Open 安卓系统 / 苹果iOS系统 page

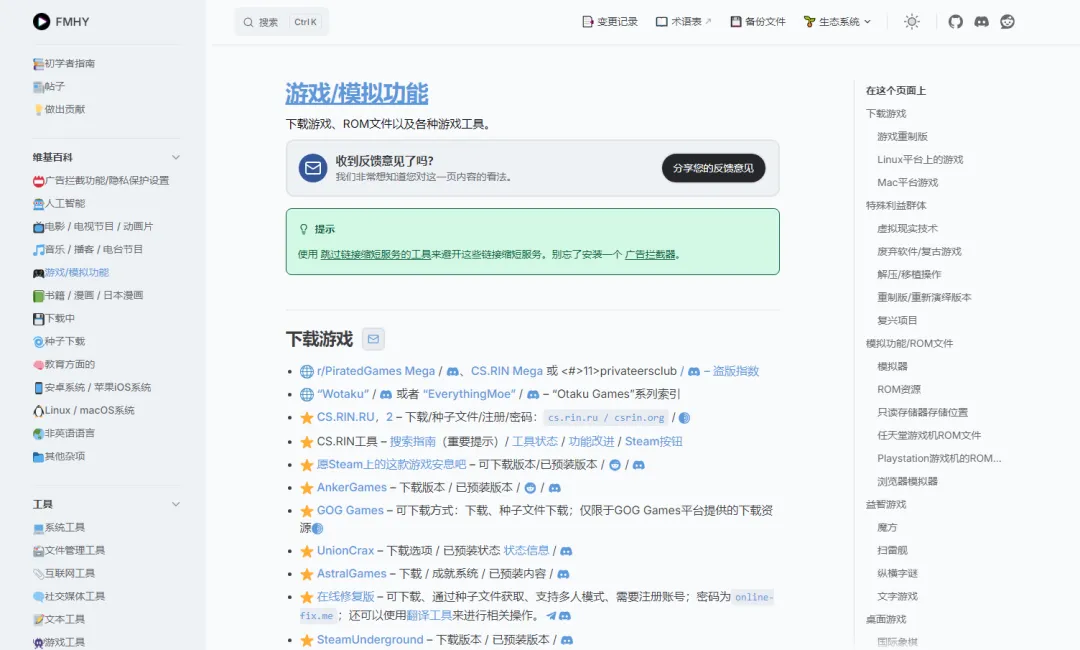[x=92, y=387]
